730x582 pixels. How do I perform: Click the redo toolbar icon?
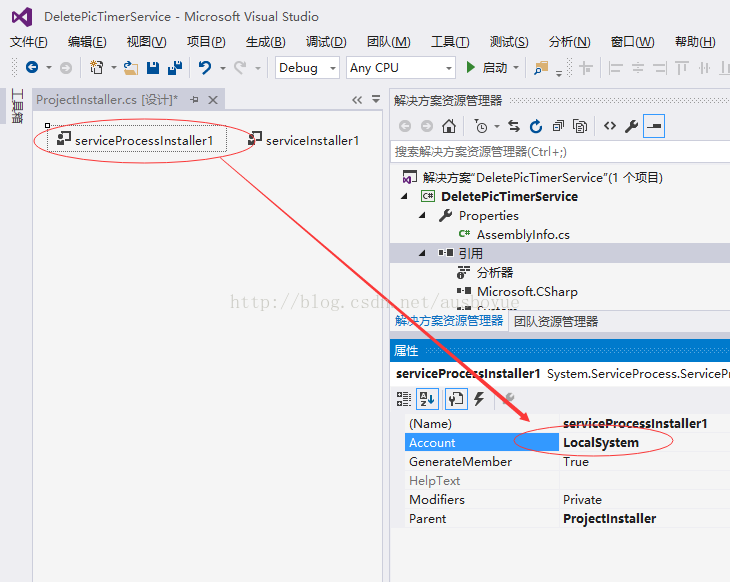[x=240, y=68]
